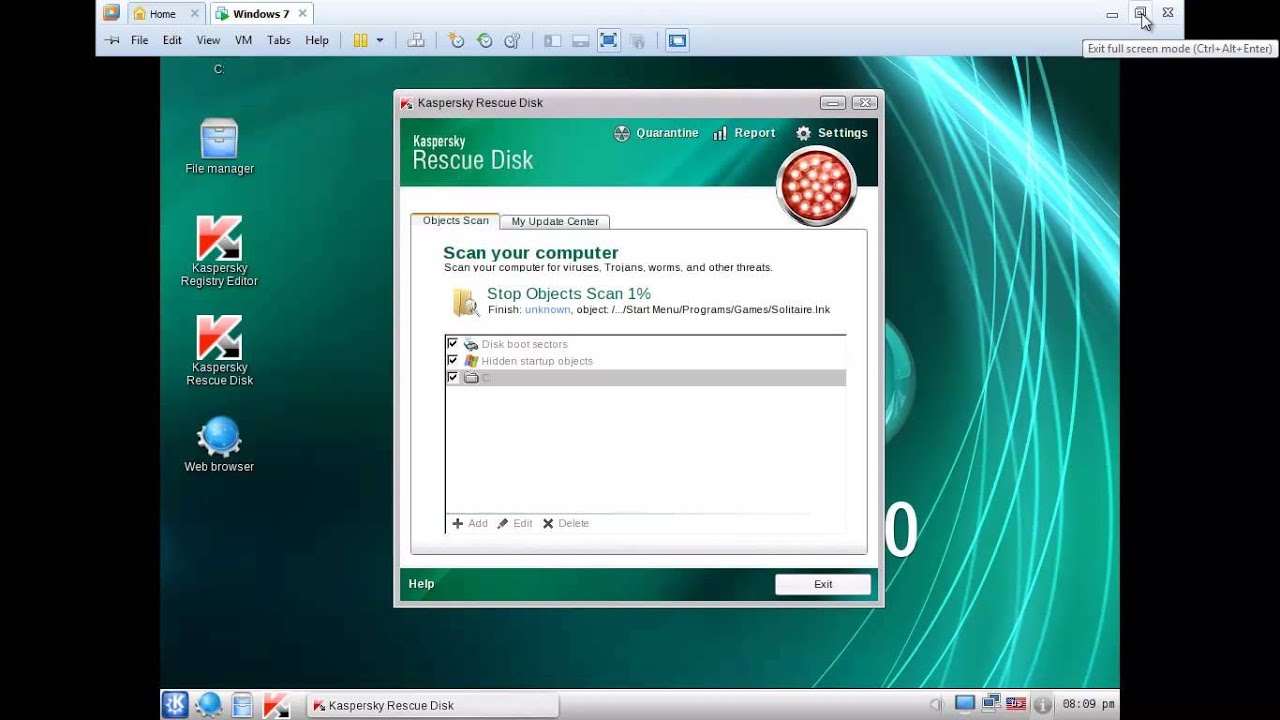
Task: Click the info notification tray icon
Action: click(1041, 704)
